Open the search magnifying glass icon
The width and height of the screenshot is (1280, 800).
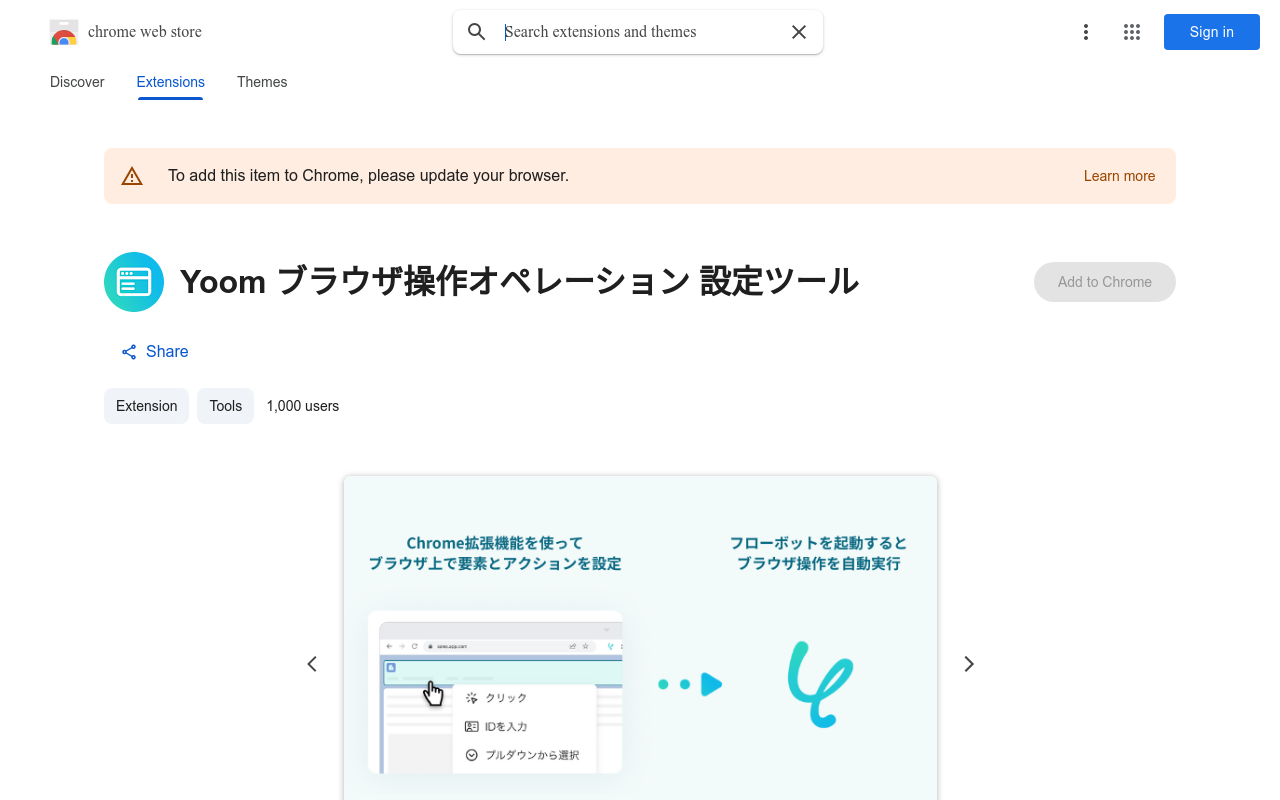(476, 31)
